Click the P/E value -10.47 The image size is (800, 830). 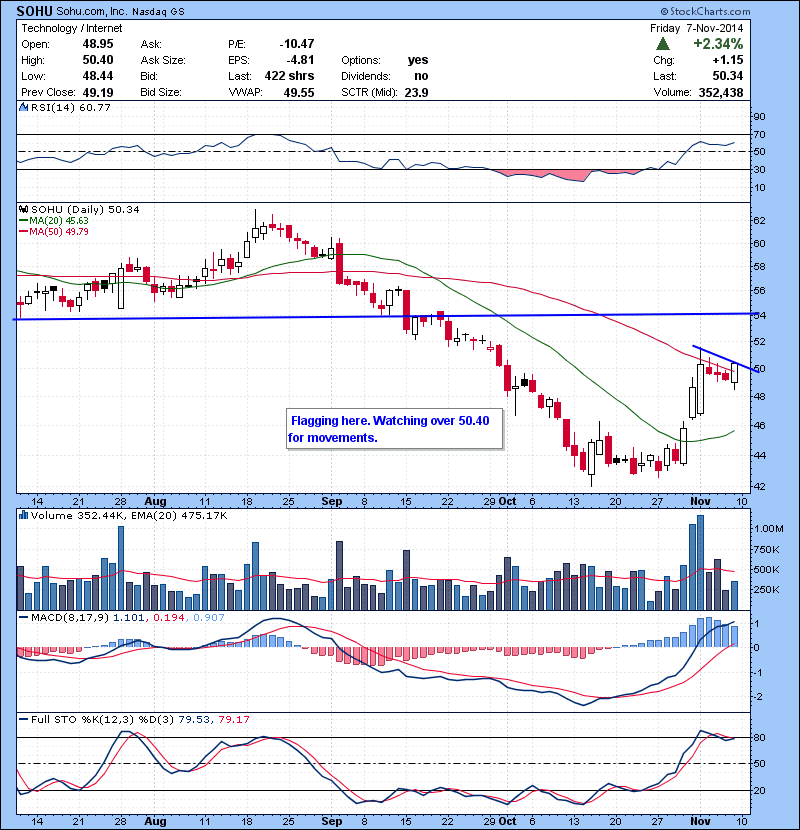click(296, 44)
